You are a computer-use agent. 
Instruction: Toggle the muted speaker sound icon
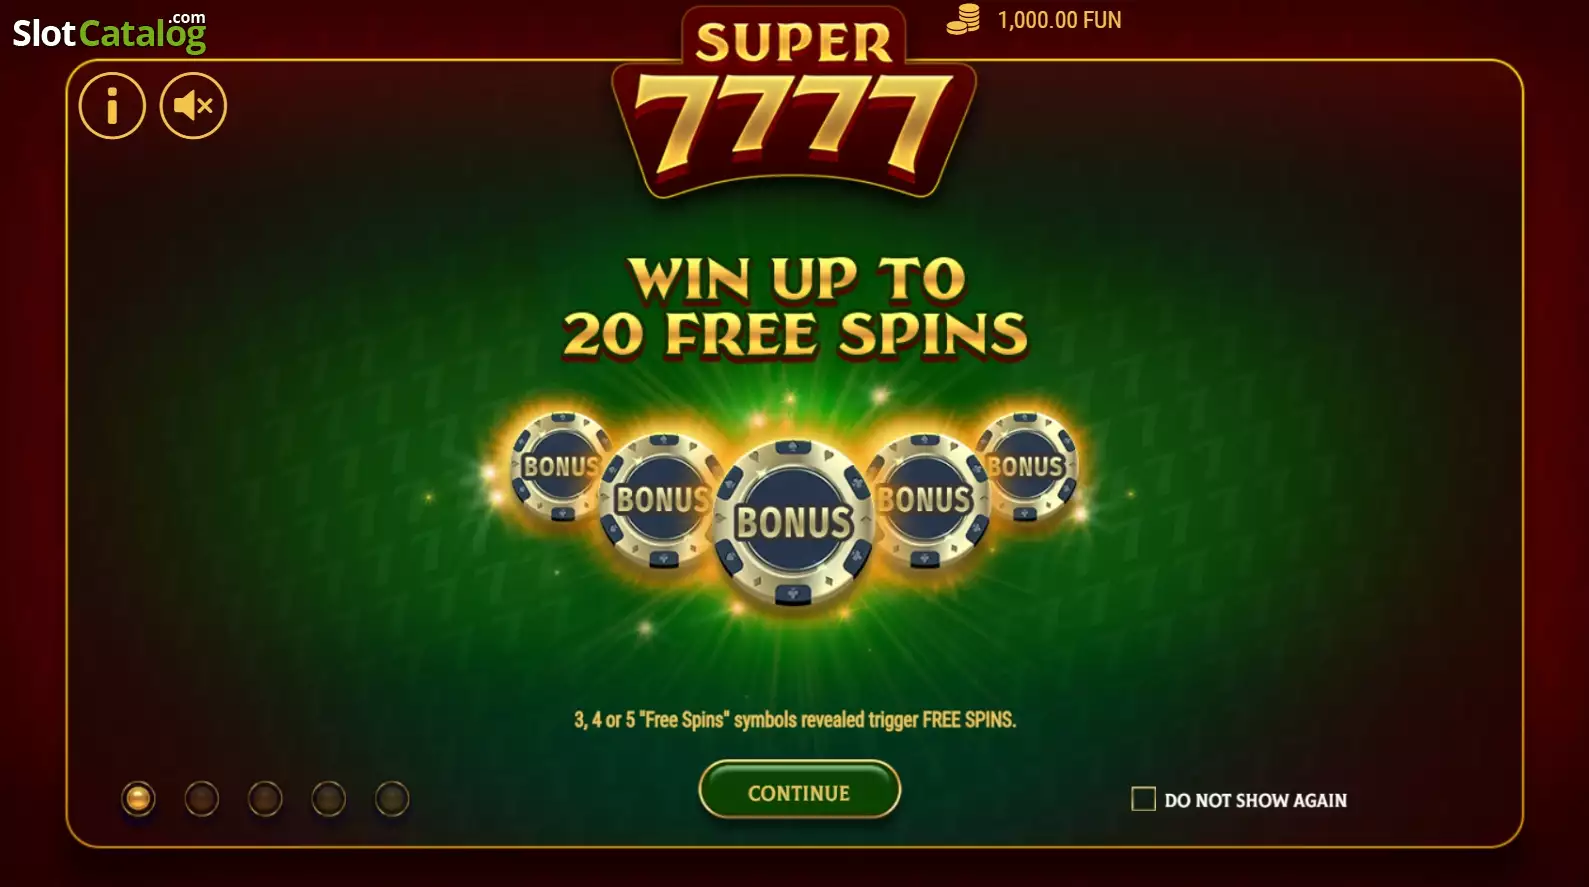click(193, 105)
